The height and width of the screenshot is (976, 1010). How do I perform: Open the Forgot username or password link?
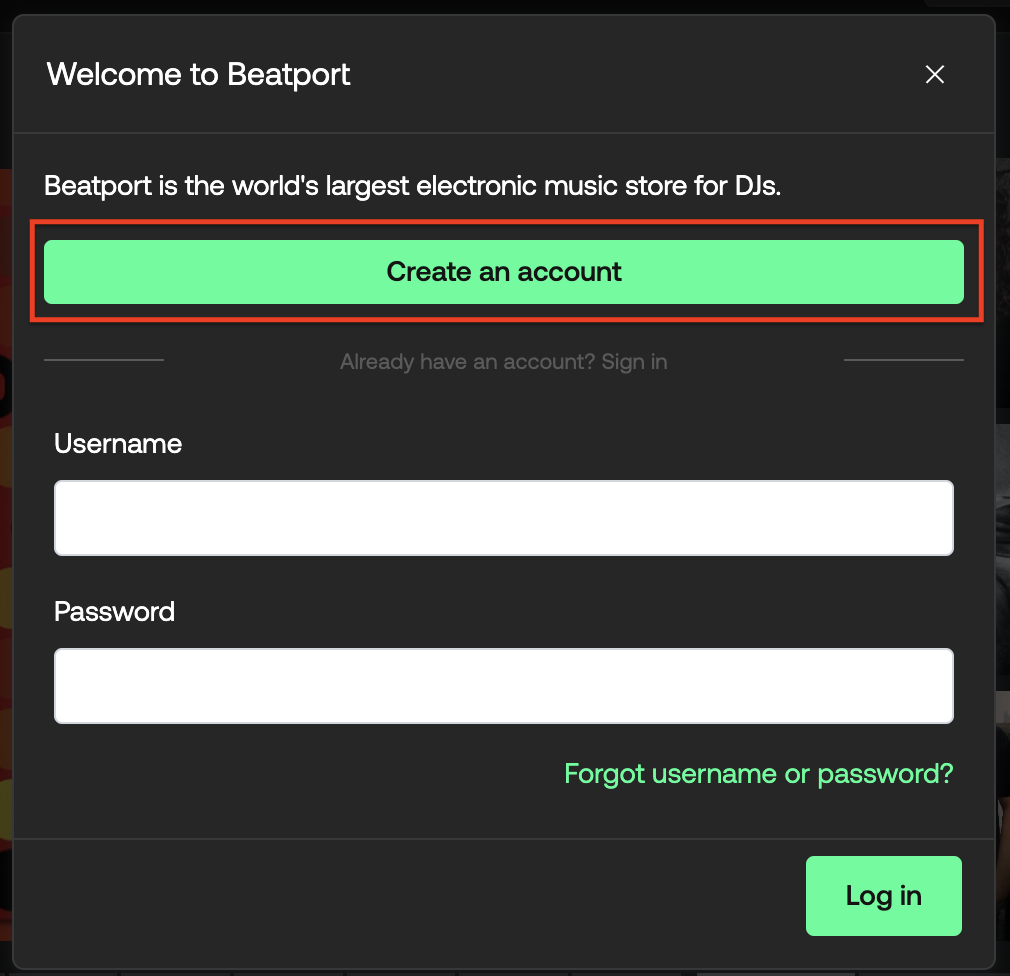coord(758,774)
